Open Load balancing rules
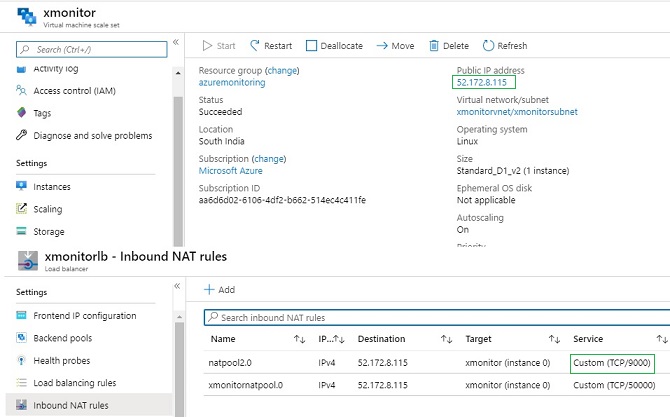The image size is (670, 417). 75,383
